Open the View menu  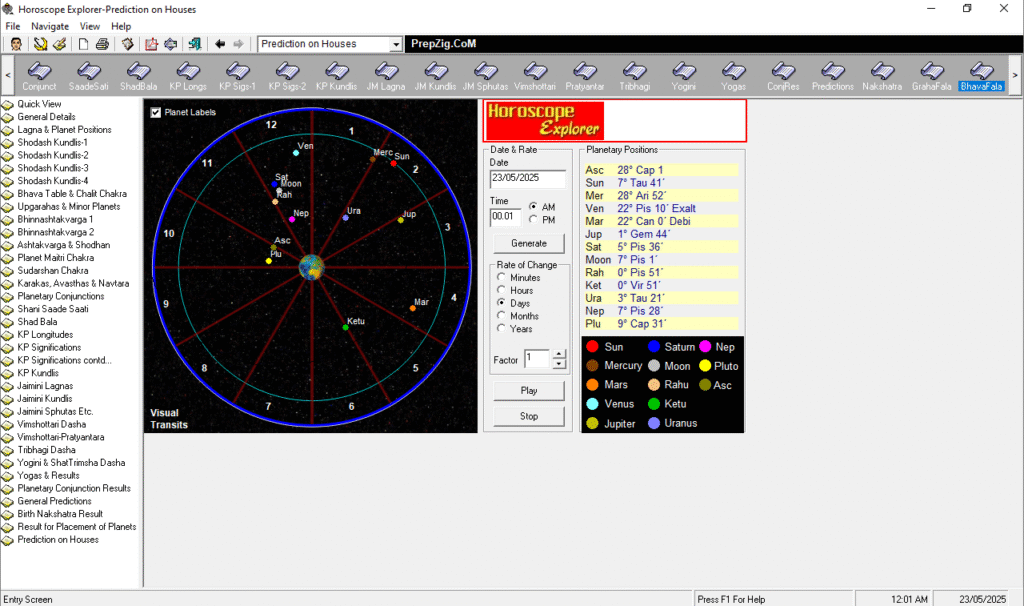(89, 26)
